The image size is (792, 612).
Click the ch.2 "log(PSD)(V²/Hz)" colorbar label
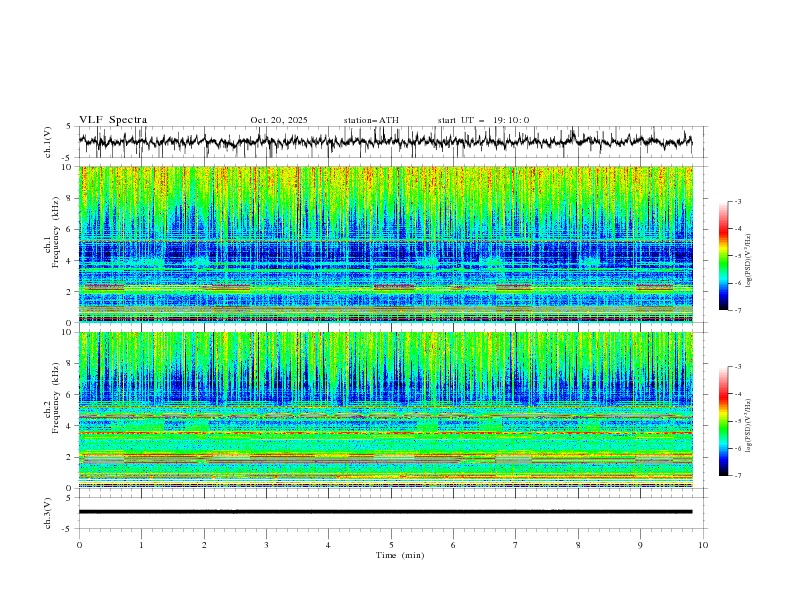[748, 426]
